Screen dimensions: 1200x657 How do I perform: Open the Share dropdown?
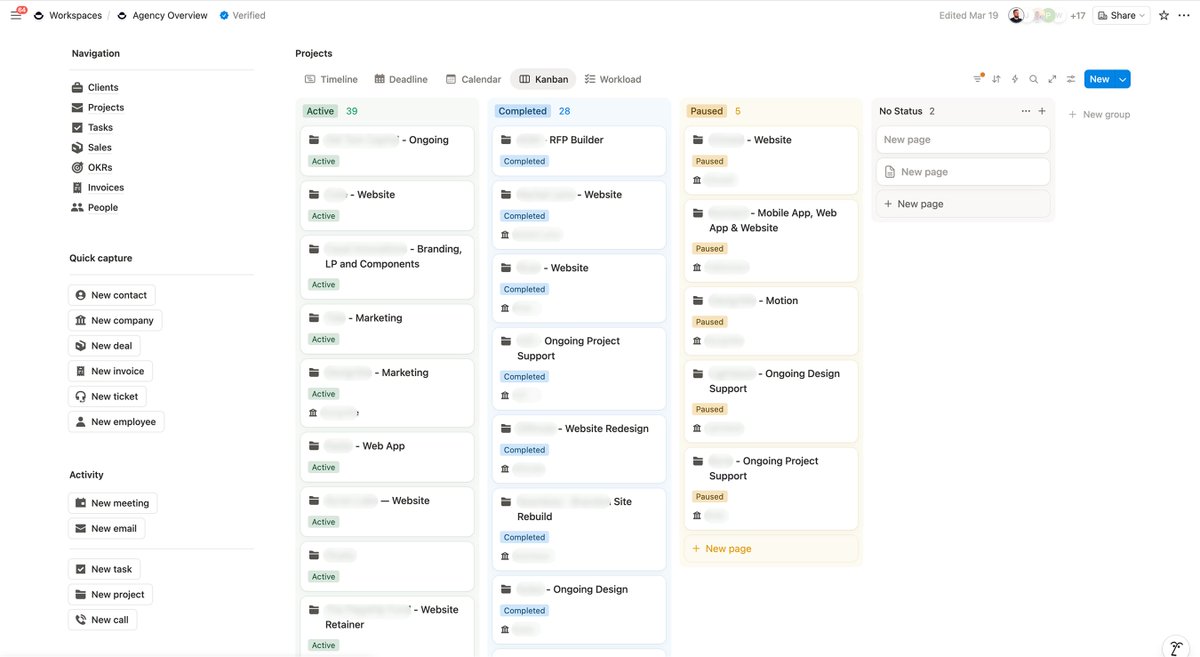1121,16
